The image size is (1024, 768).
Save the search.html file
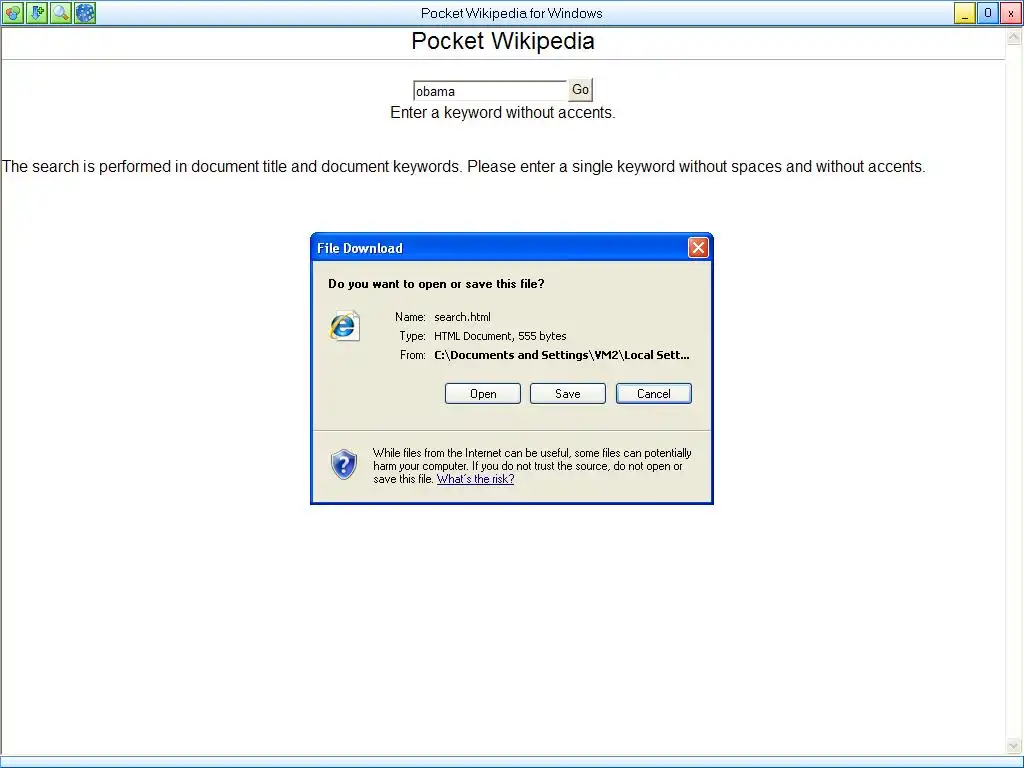[568, 394]
